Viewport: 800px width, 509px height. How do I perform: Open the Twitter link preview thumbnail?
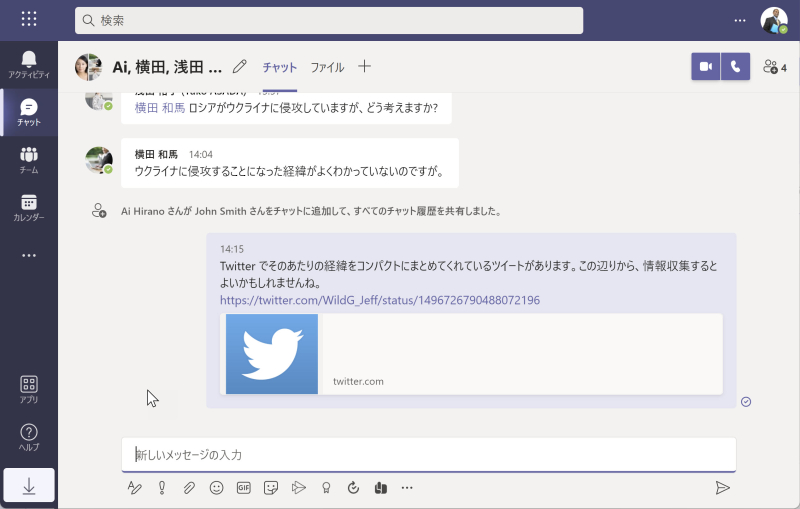272,354
